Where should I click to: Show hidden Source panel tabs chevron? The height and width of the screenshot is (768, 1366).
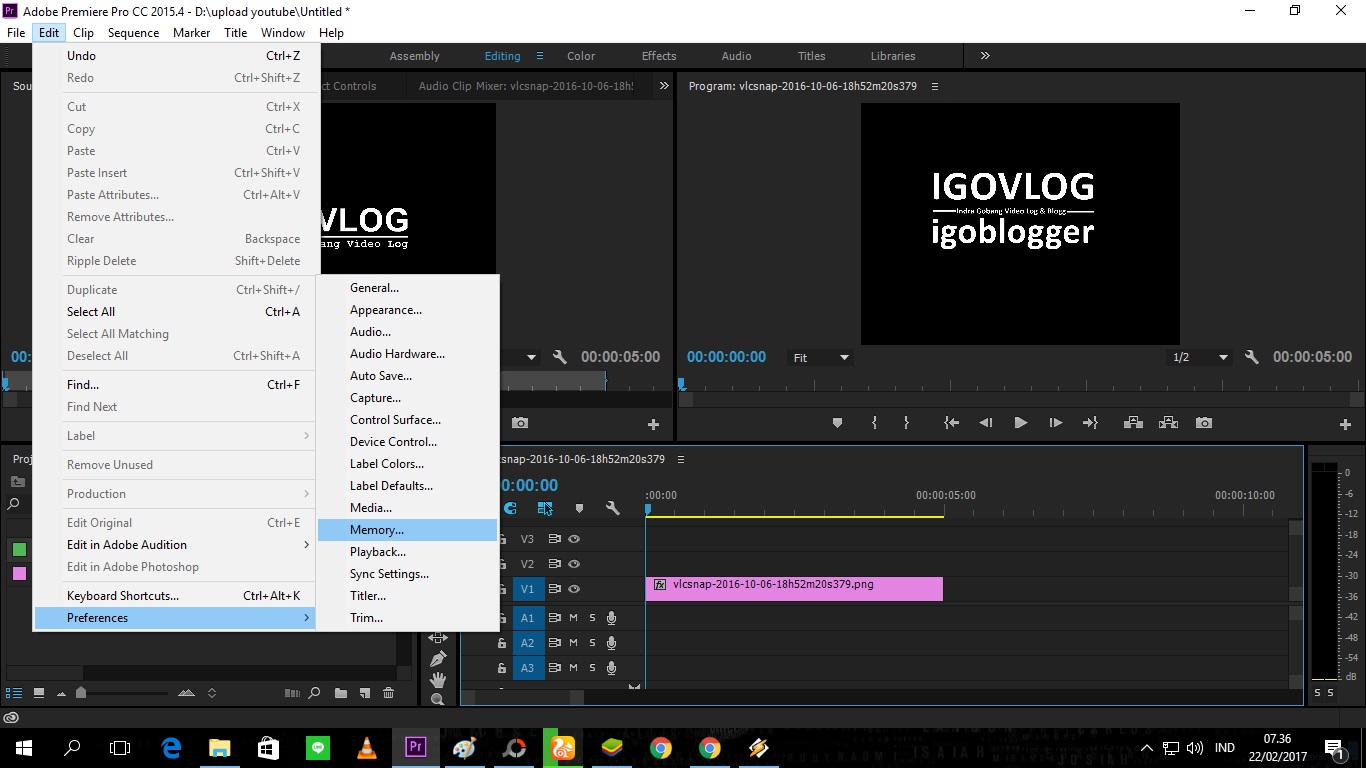click(664, 86)
